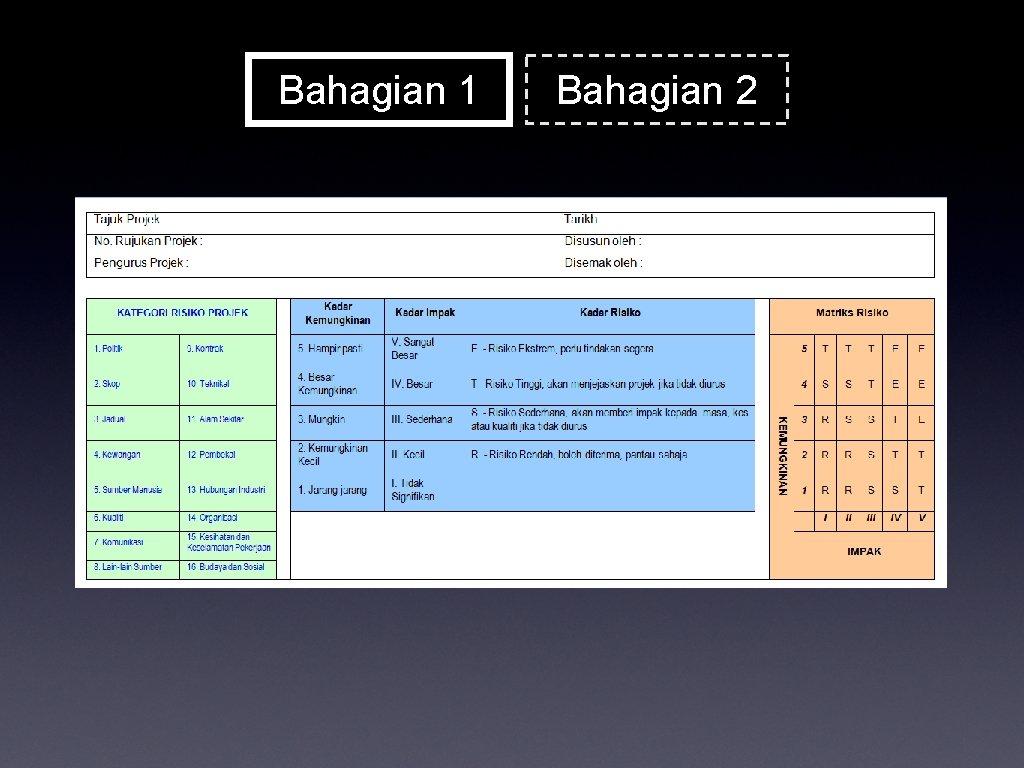1024x768 pixels.
Task: Click category 3. Jadual
Action: pyautogui.click(x=109, y=419)
